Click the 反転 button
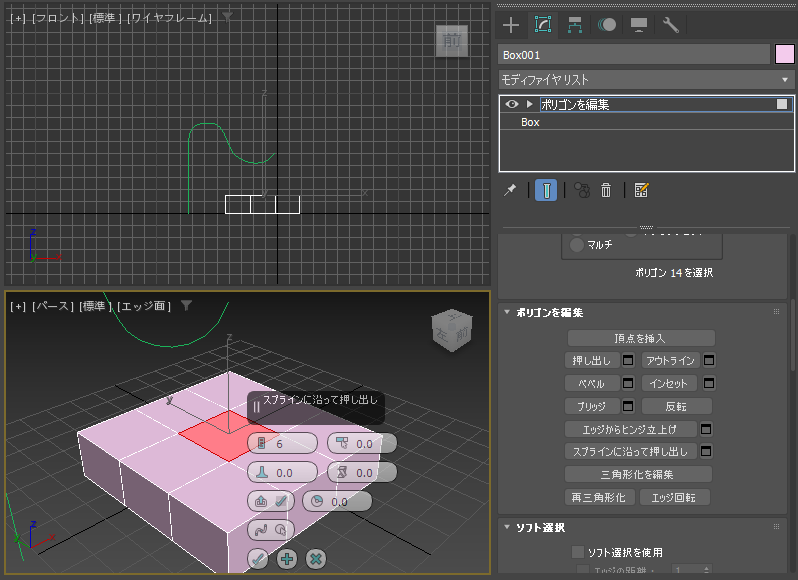This screenshot has width=798, height=580. 676,406
